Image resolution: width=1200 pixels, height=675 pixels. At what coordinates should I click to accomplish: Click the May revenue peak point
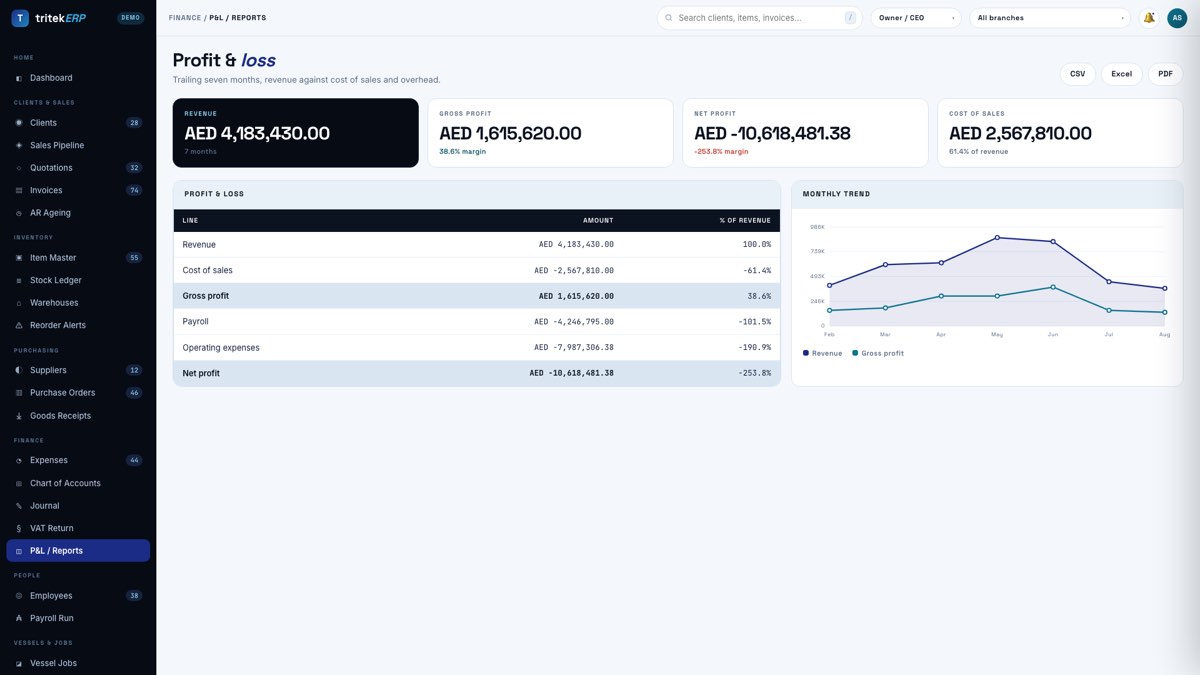pyautogui.click(x=997, y=238)
